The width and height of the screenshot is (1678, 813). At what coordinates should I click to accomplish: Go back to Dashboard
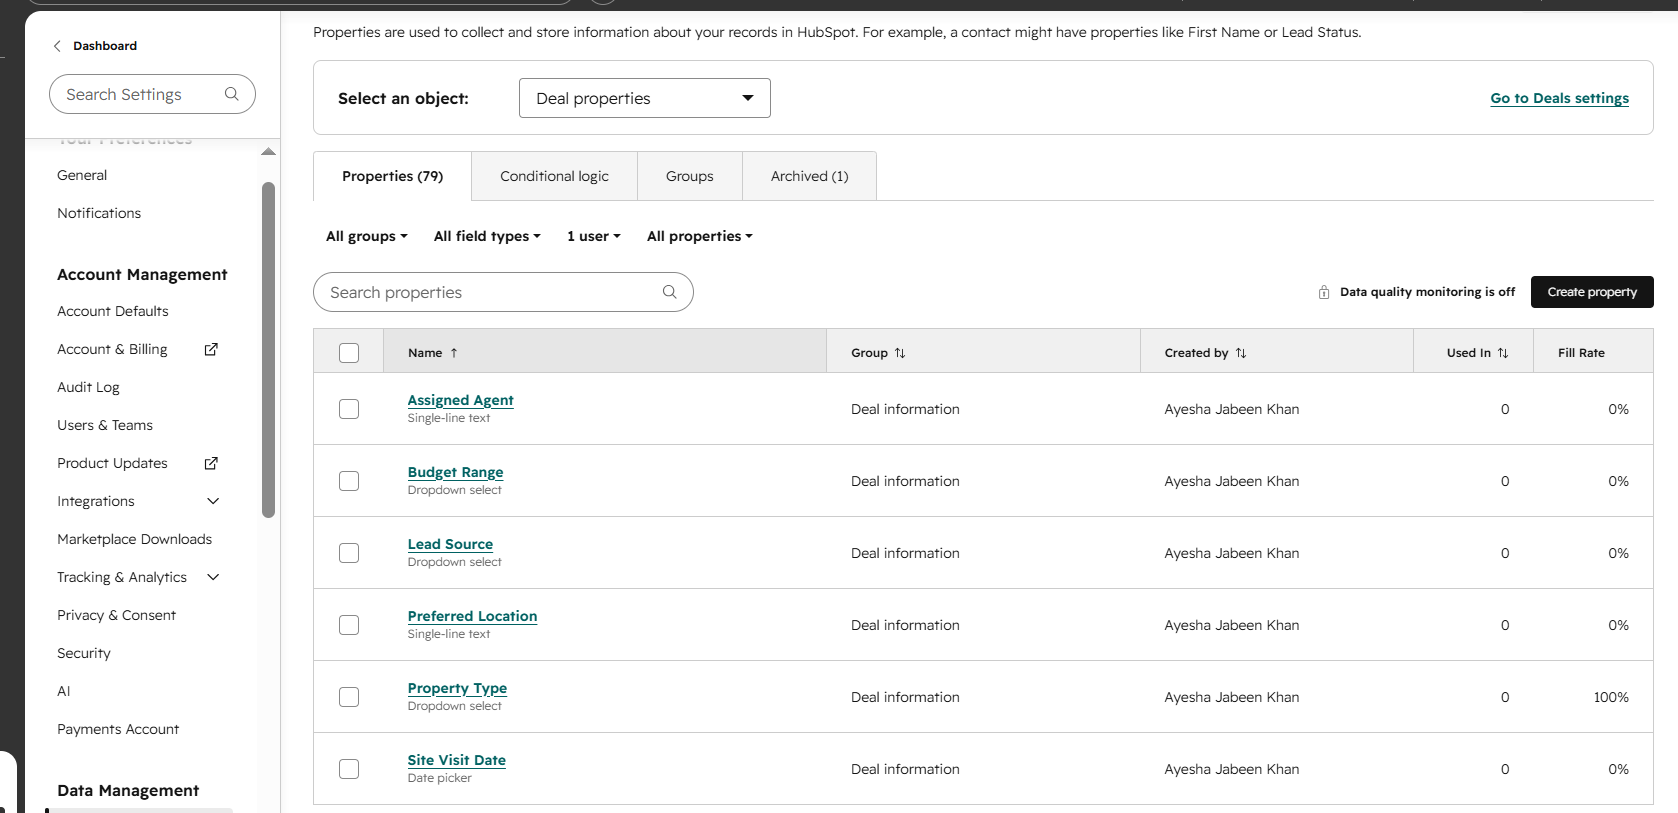105,46
